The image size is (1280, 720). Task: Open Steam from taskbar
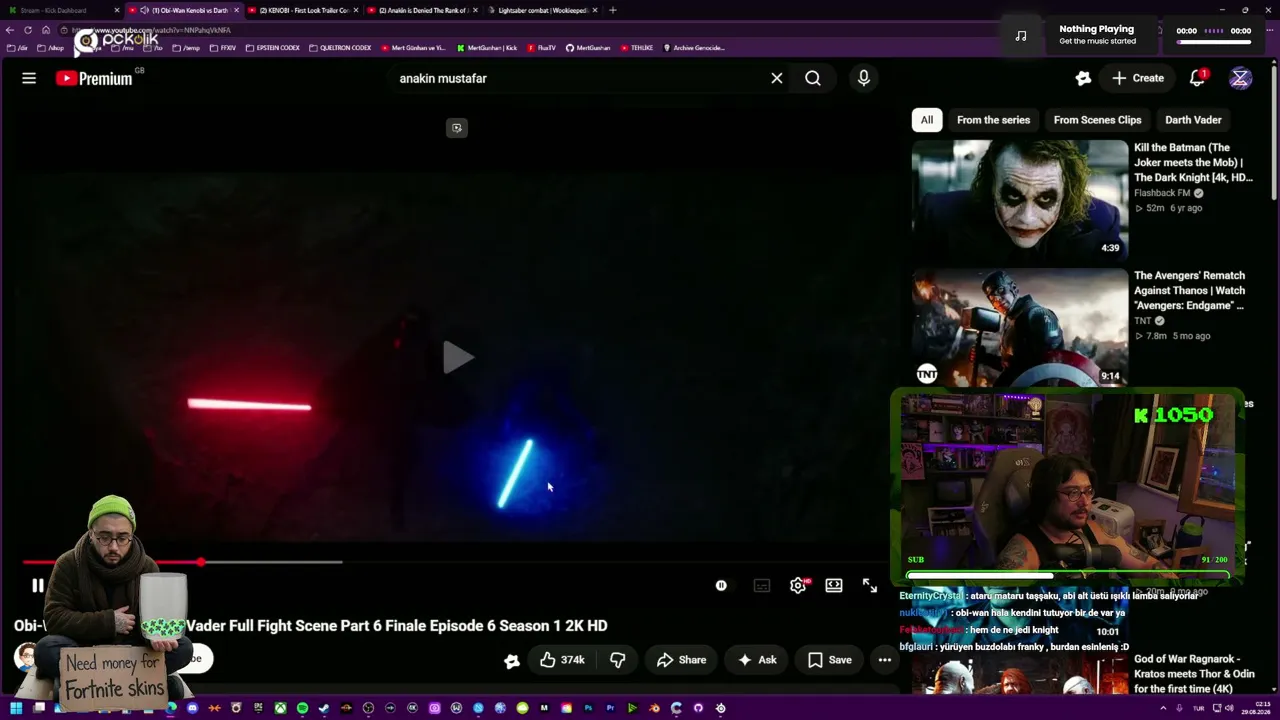[324, 708]
